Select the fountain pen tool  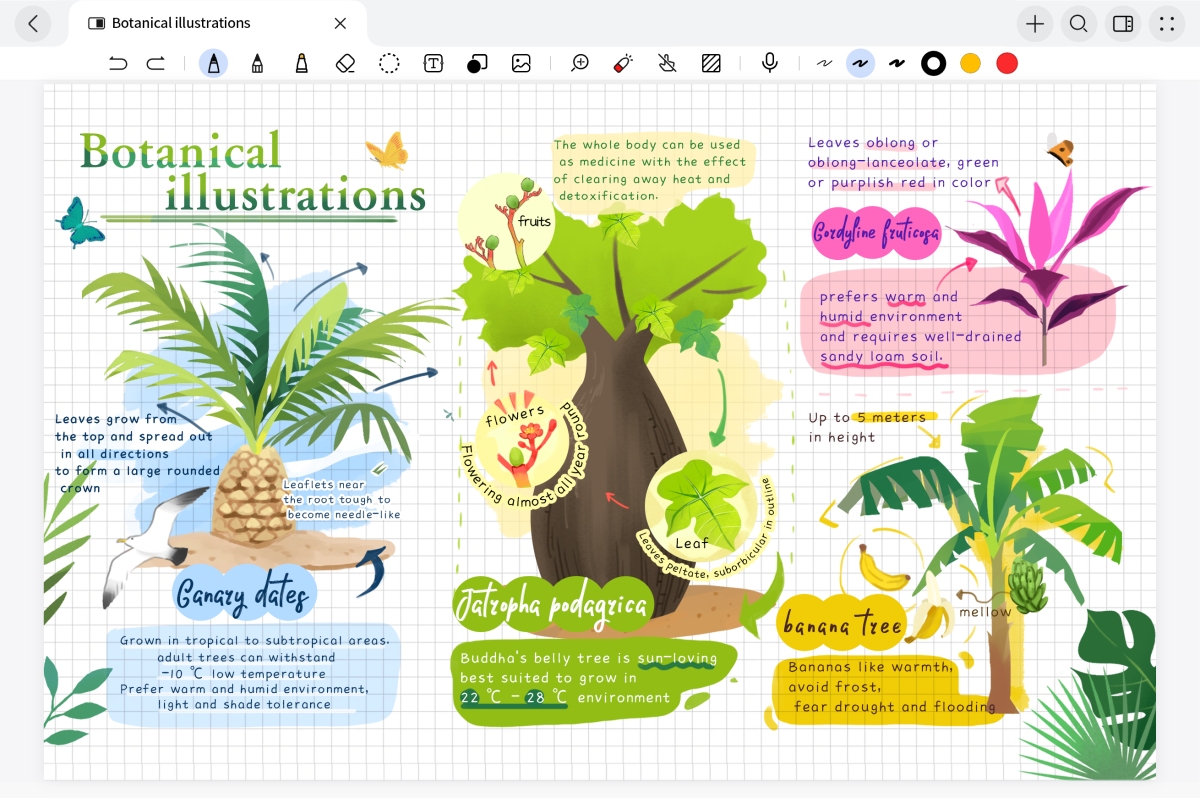213,64
